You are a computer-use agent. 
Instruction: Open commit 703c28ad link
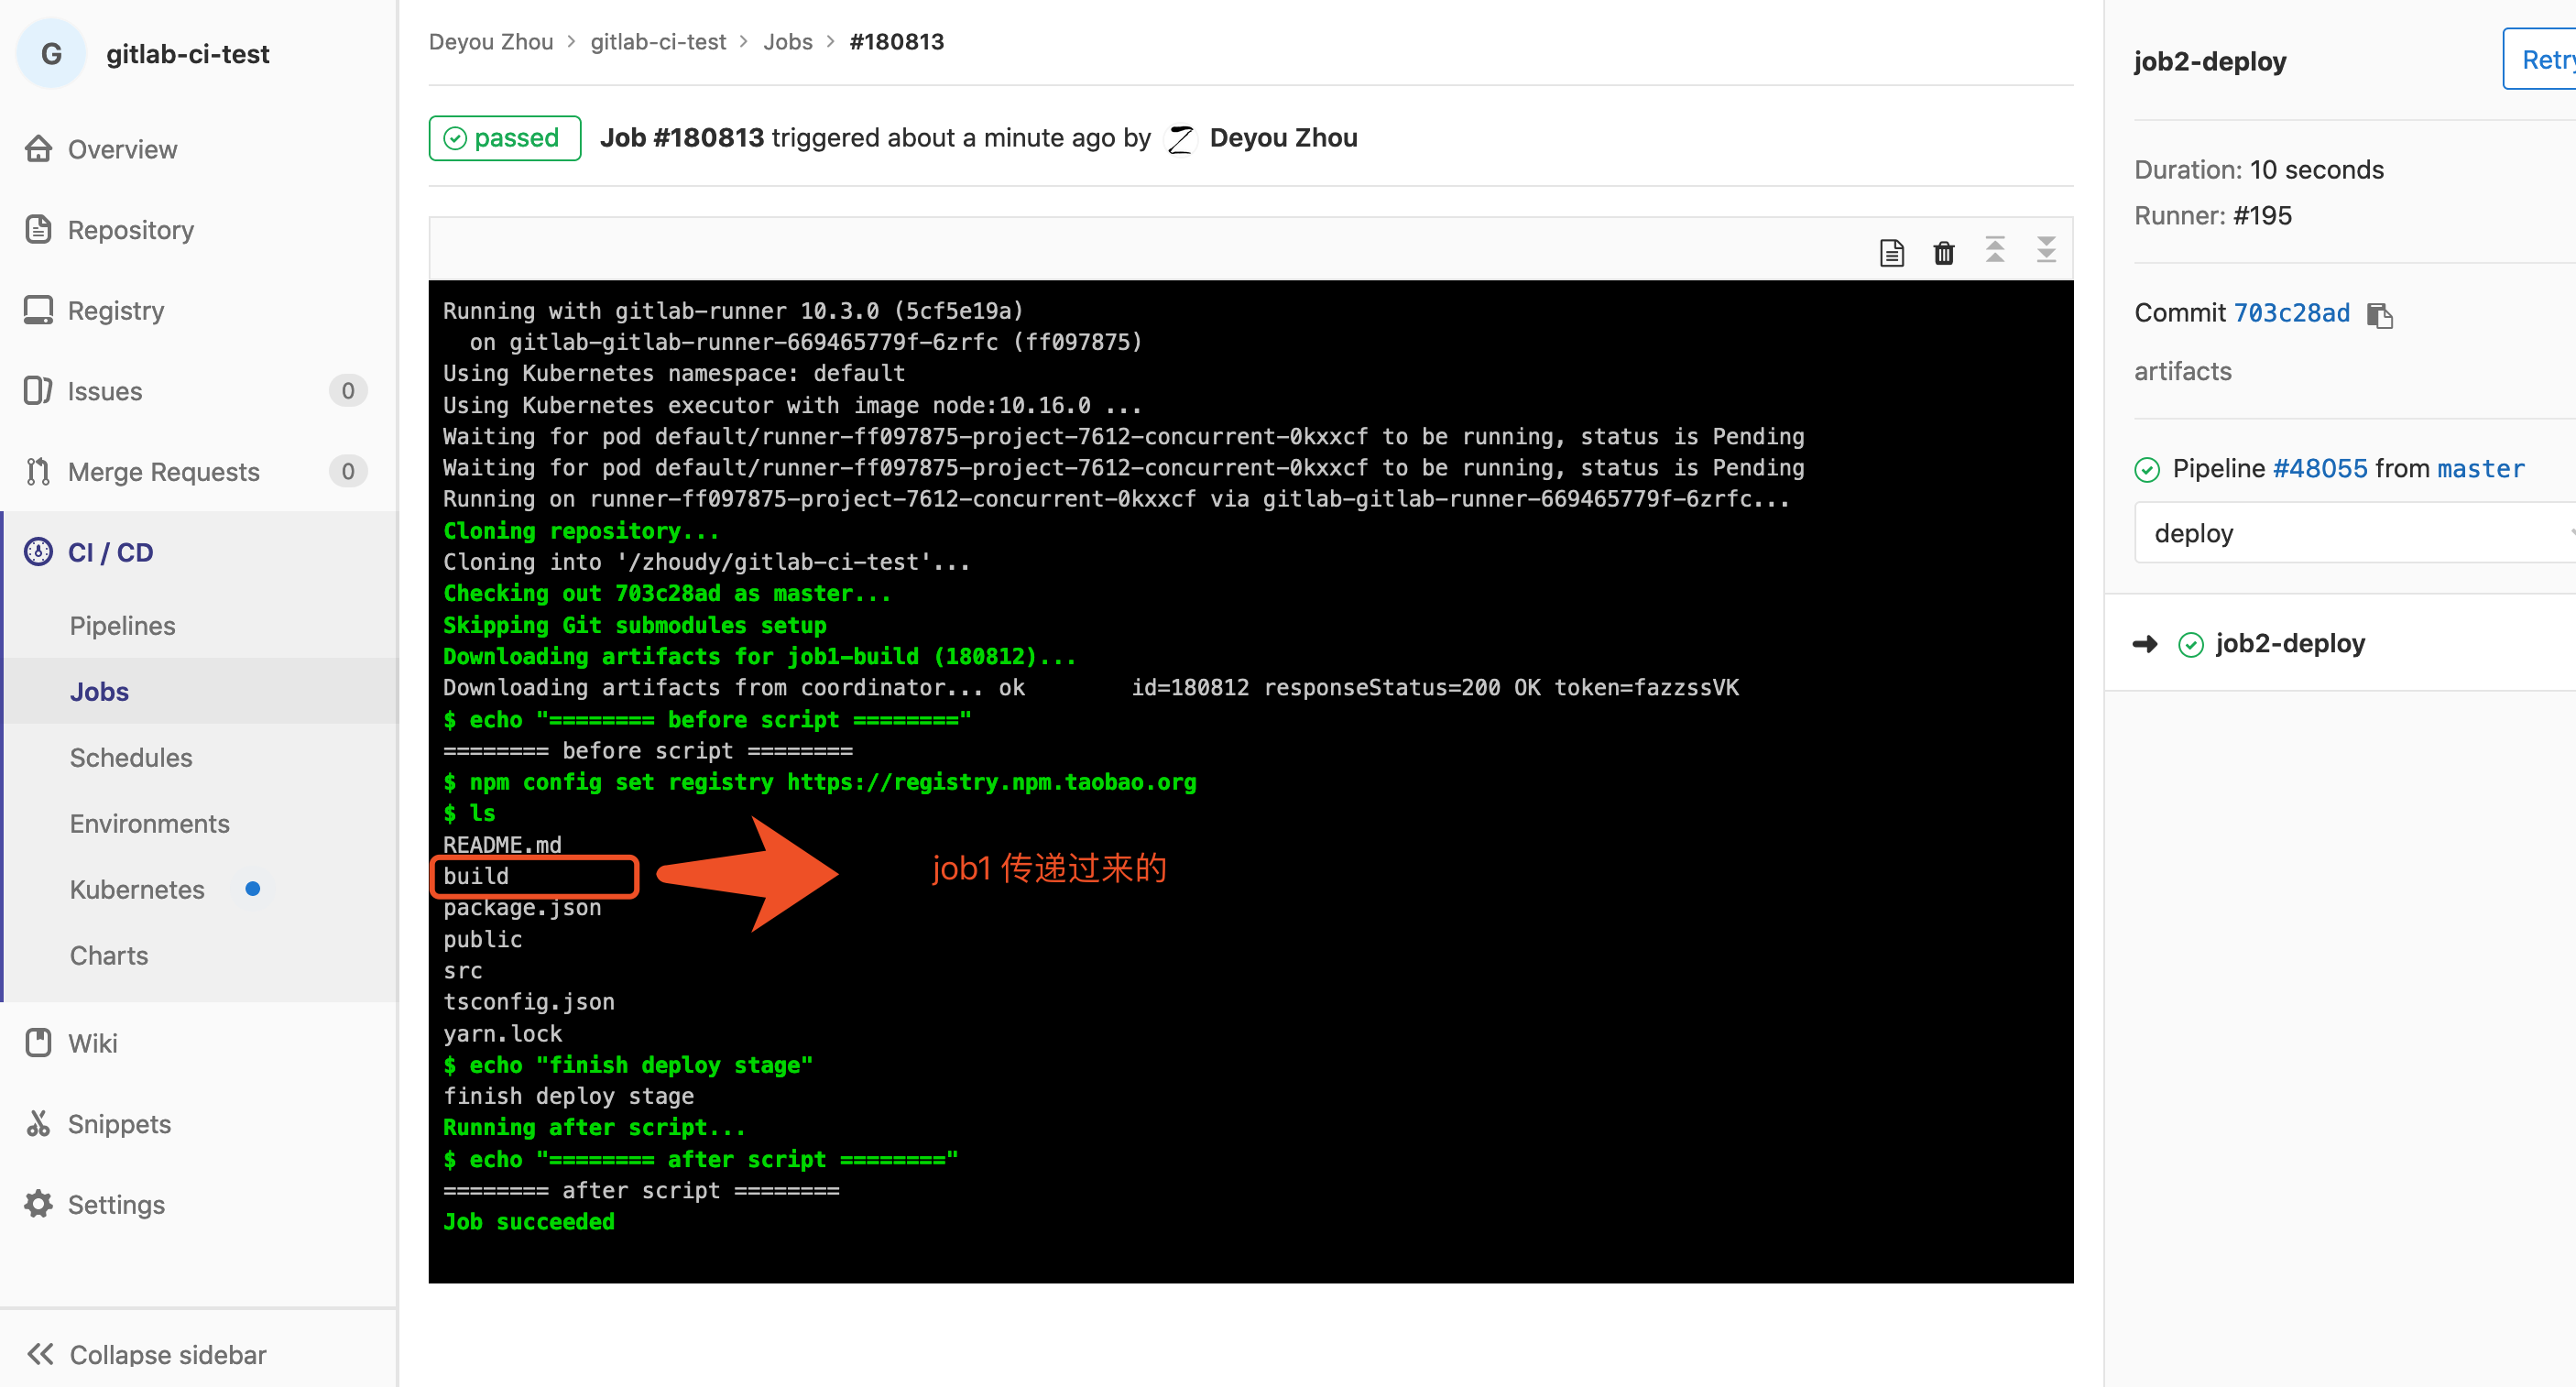[2291, 313]
